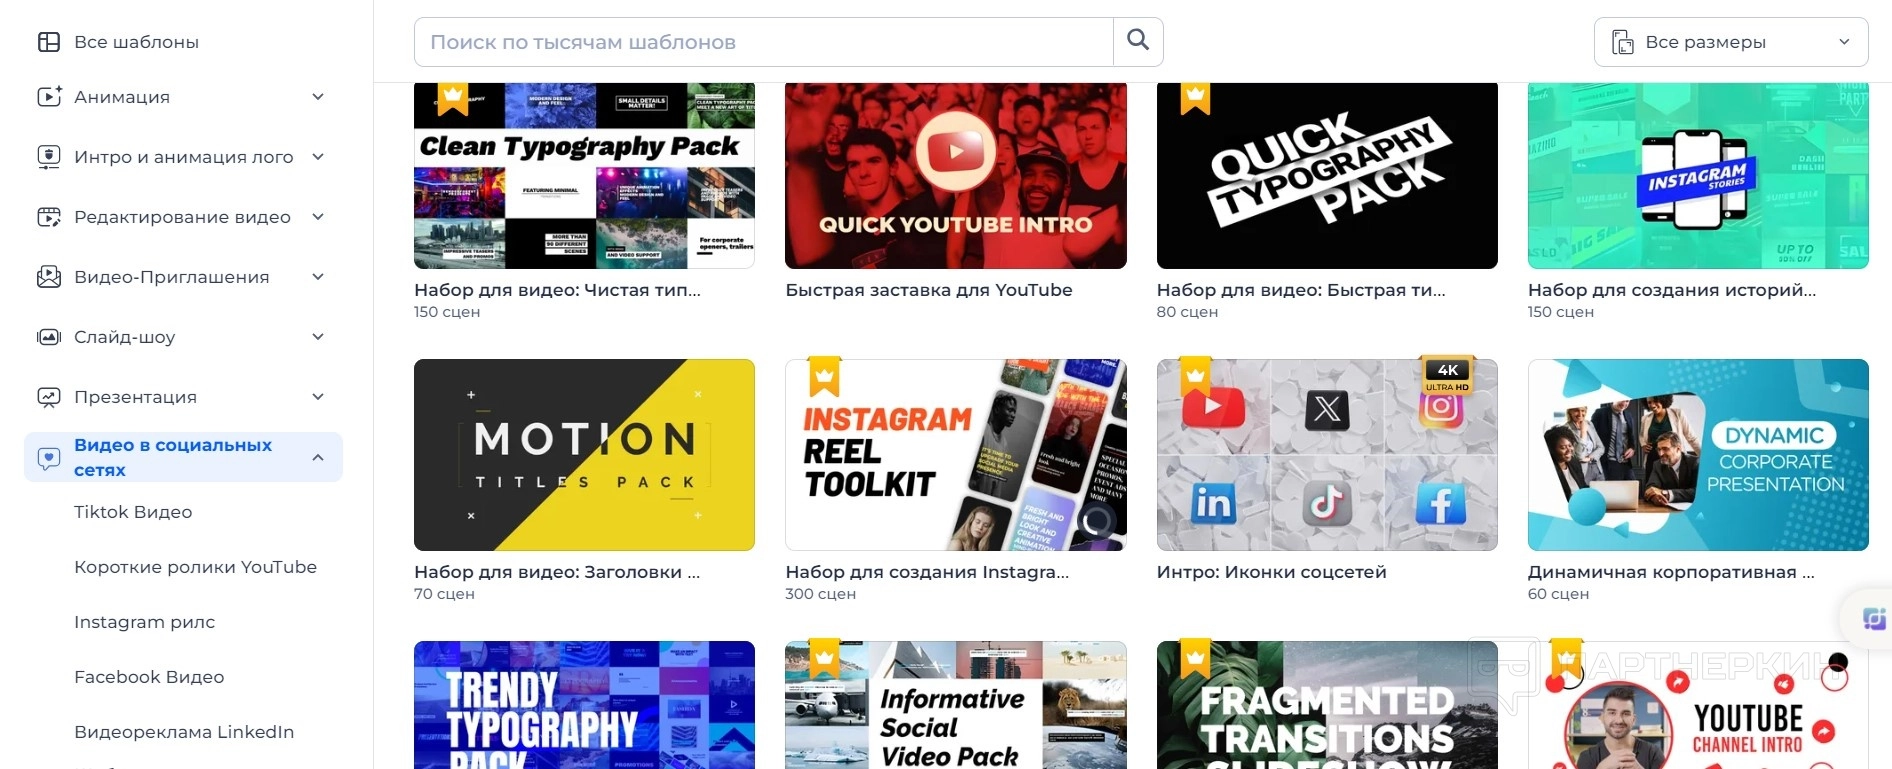Select Instagram рилс subcategory
The height and width of the screenshot is (769, 1892).
144,622
